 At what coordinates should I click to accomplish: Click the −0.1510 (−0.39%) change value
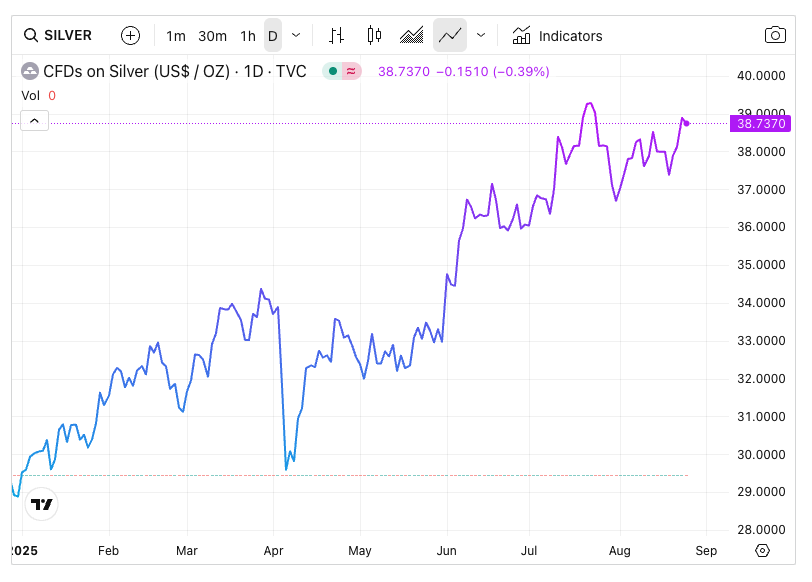point(493,71)
